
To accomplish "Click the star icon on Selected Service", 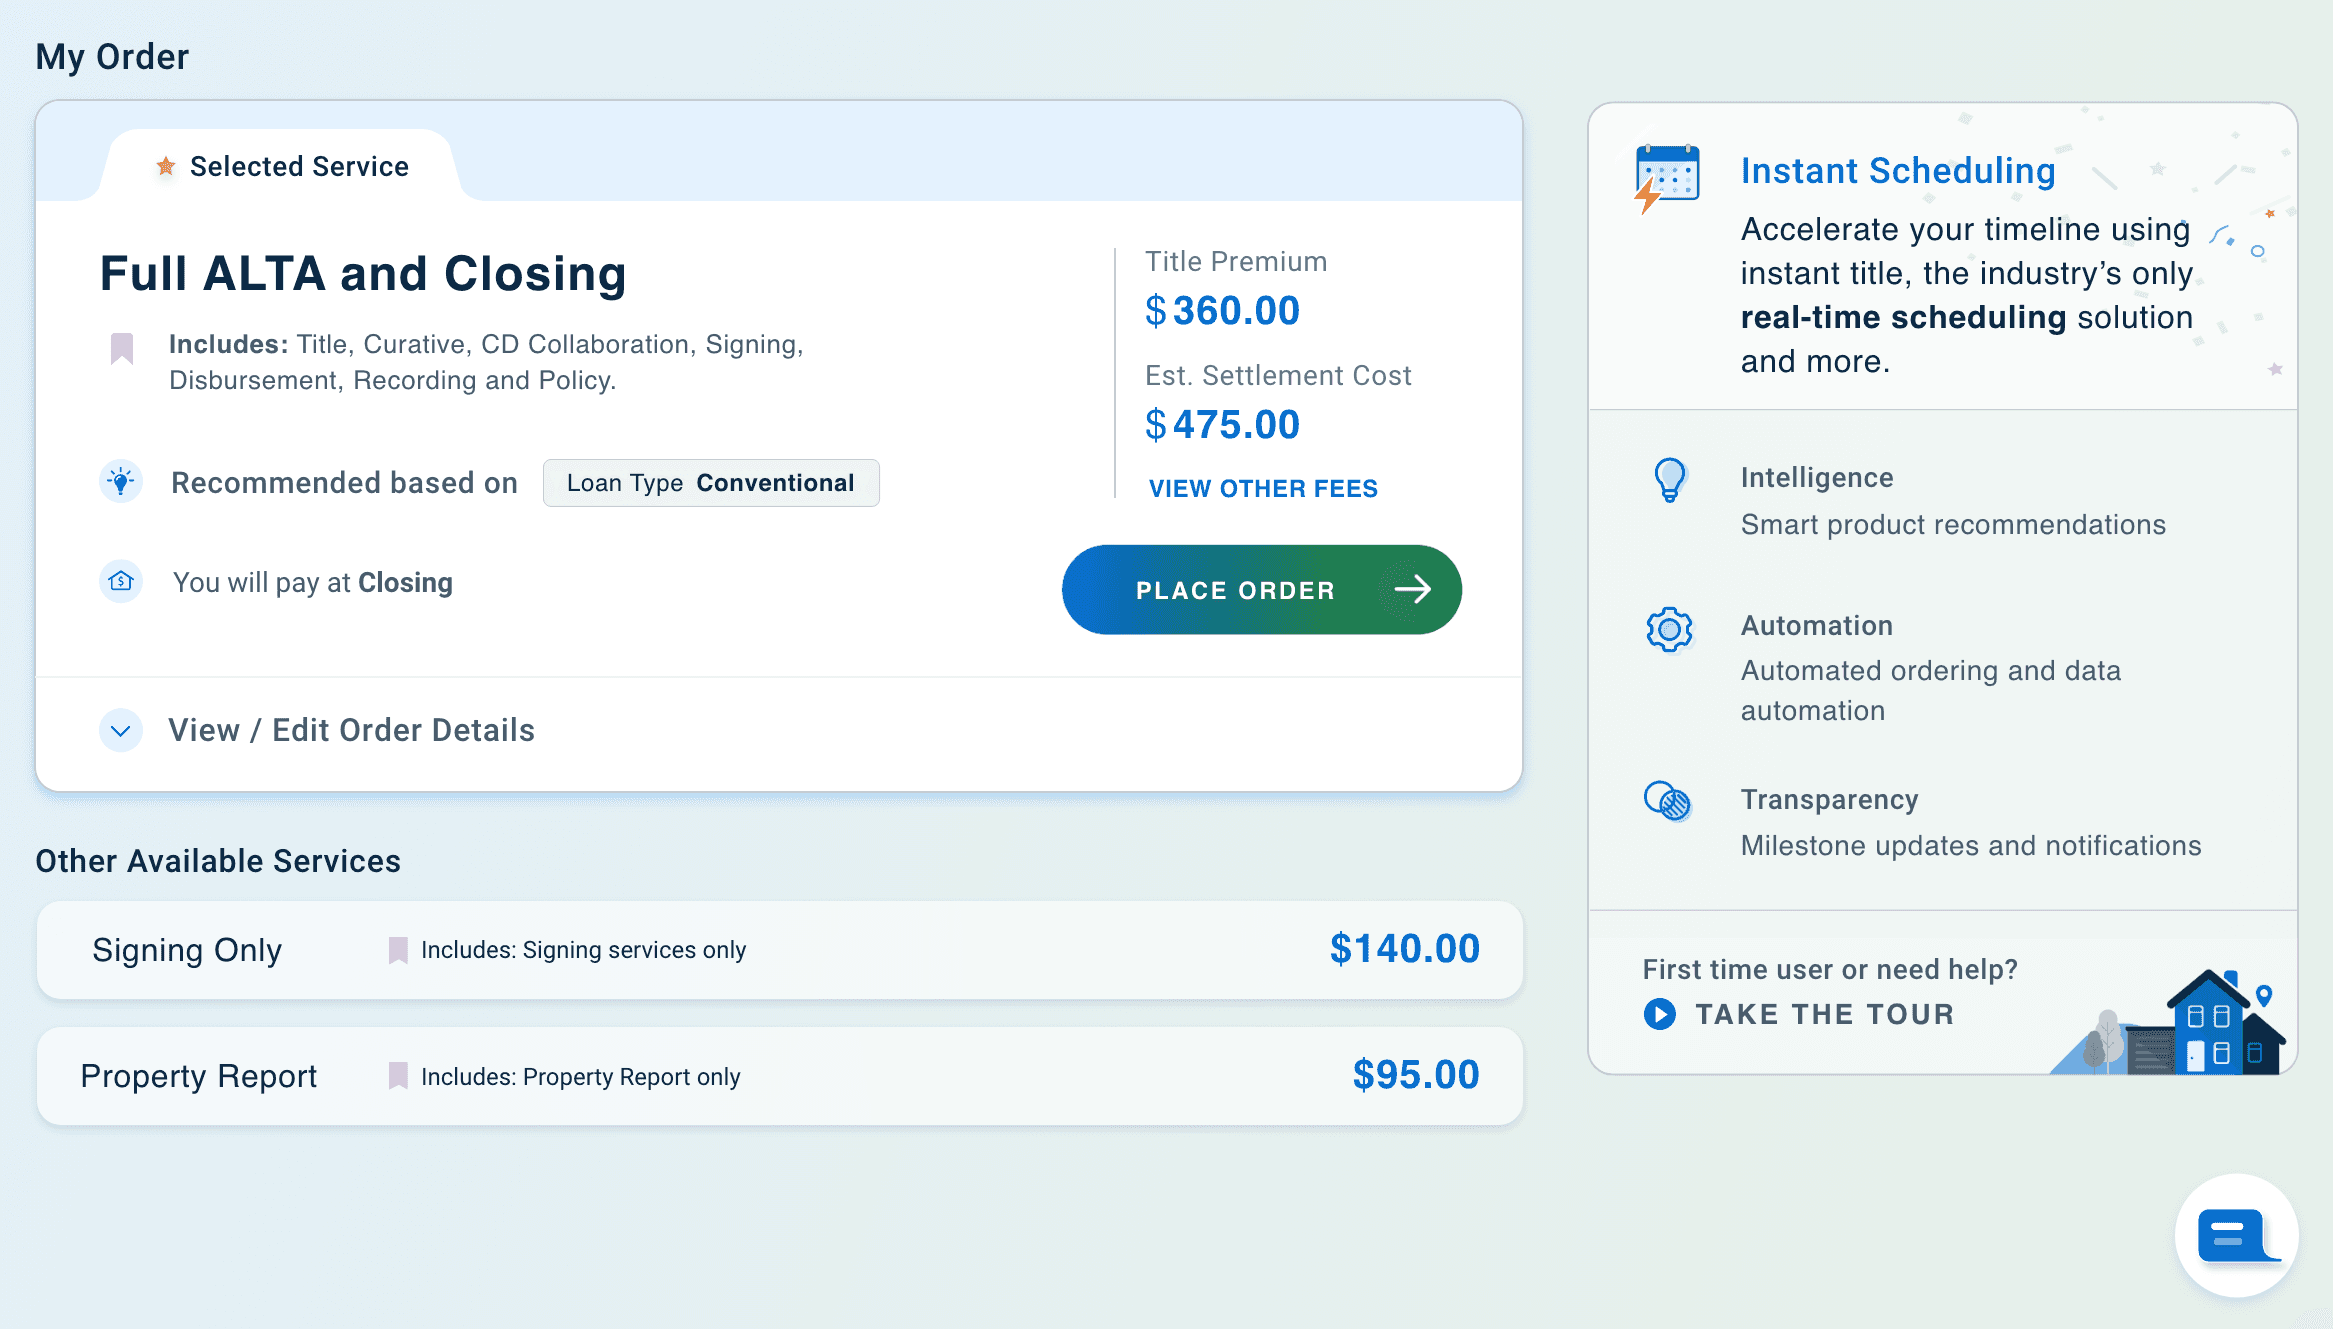I will (166, 166).
